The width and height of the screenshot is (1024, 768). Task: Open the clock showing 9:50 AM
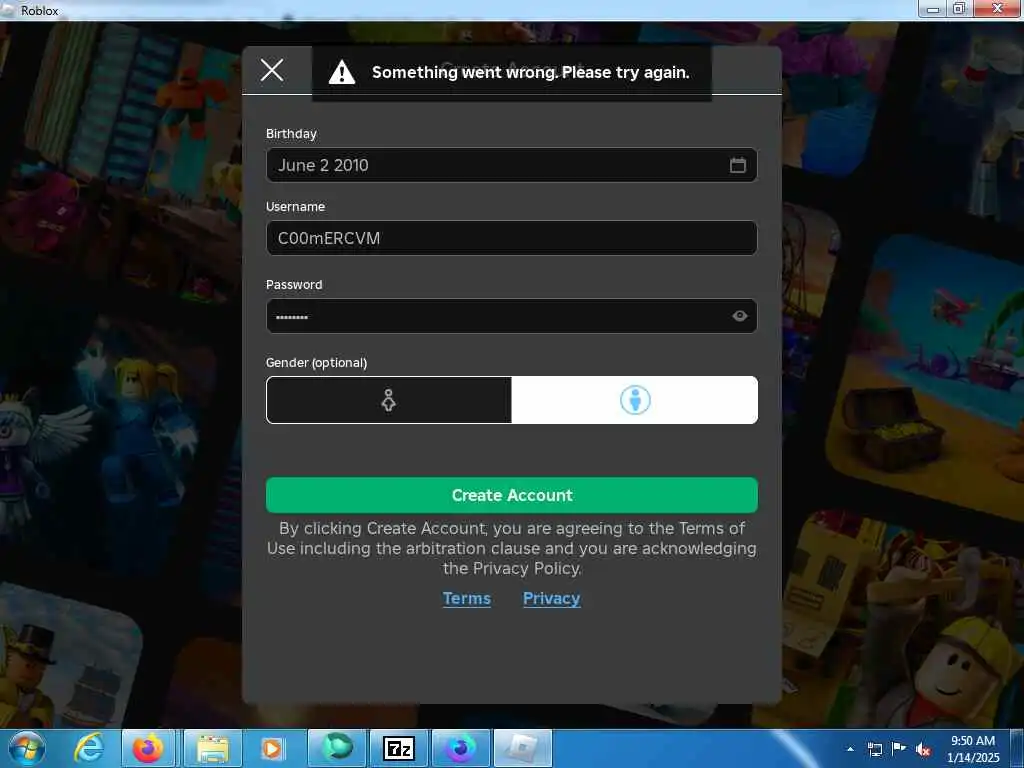(973, 749)
